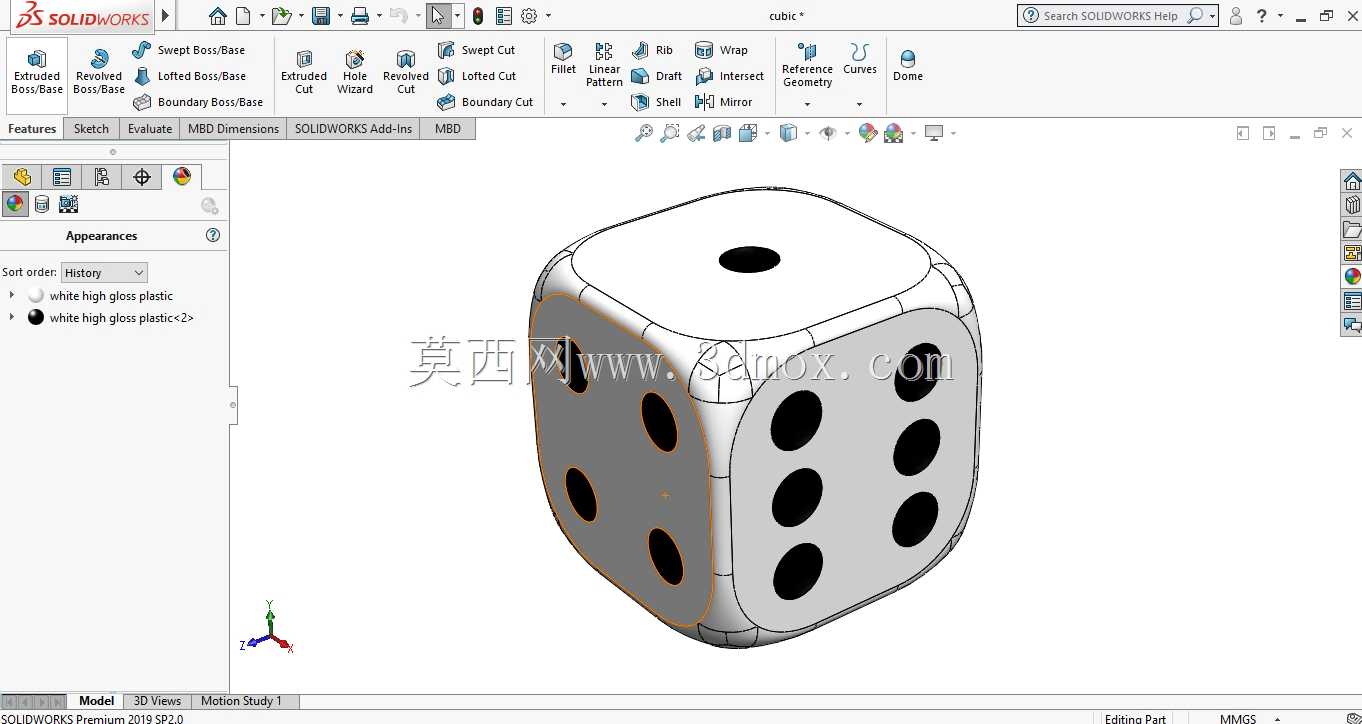Open the Fillet dropdown arrow
The height and width of the screenshot is (724, 1362).
[563, 104]
